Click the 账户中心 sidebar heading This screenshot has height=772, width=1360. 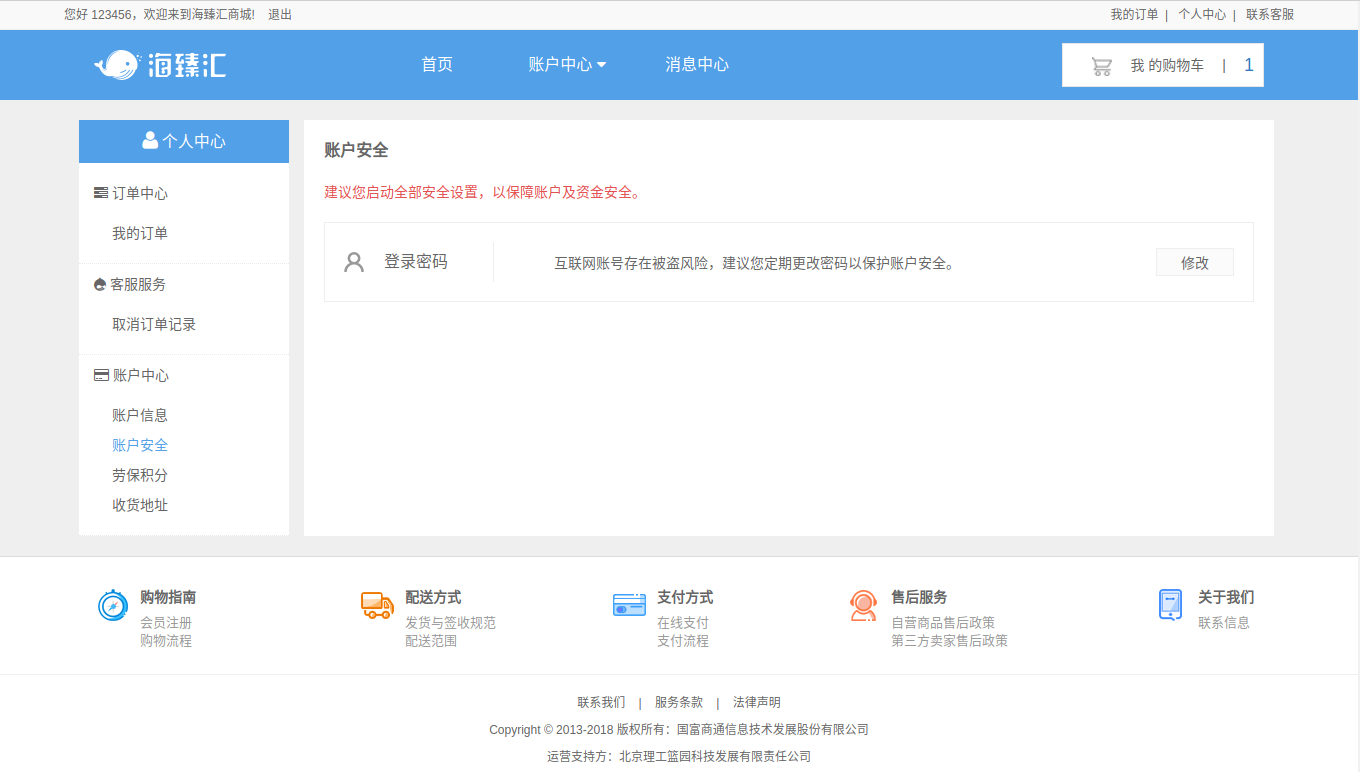pyautogui.click(x=141, y=375)
